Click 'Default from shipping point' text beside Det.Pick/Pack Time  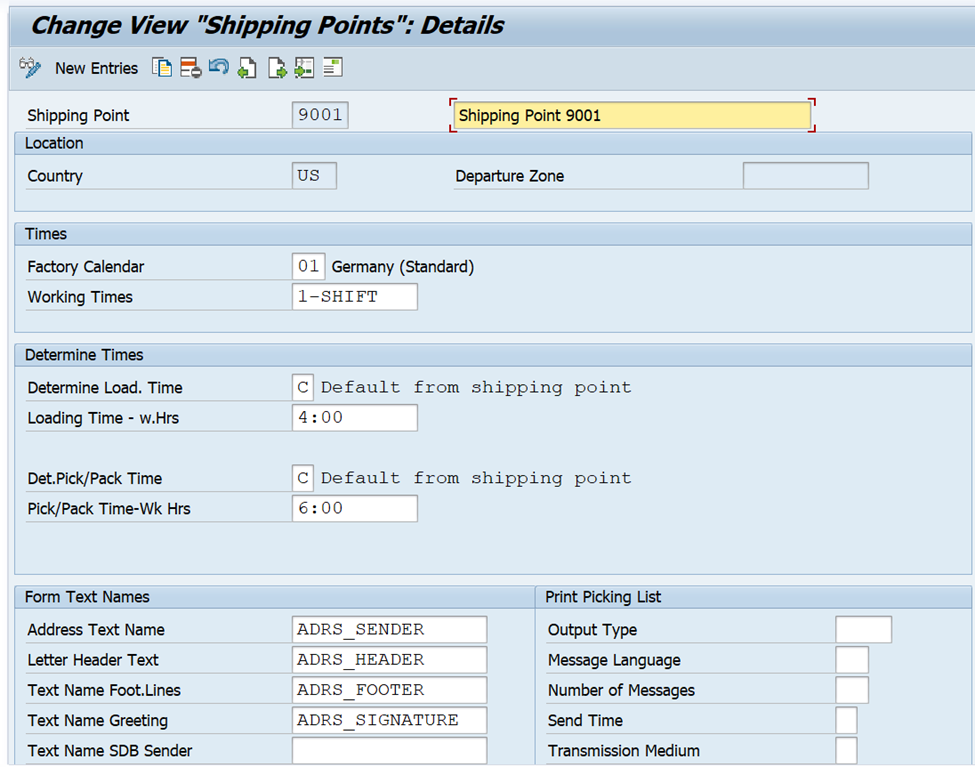click(476, 478)
